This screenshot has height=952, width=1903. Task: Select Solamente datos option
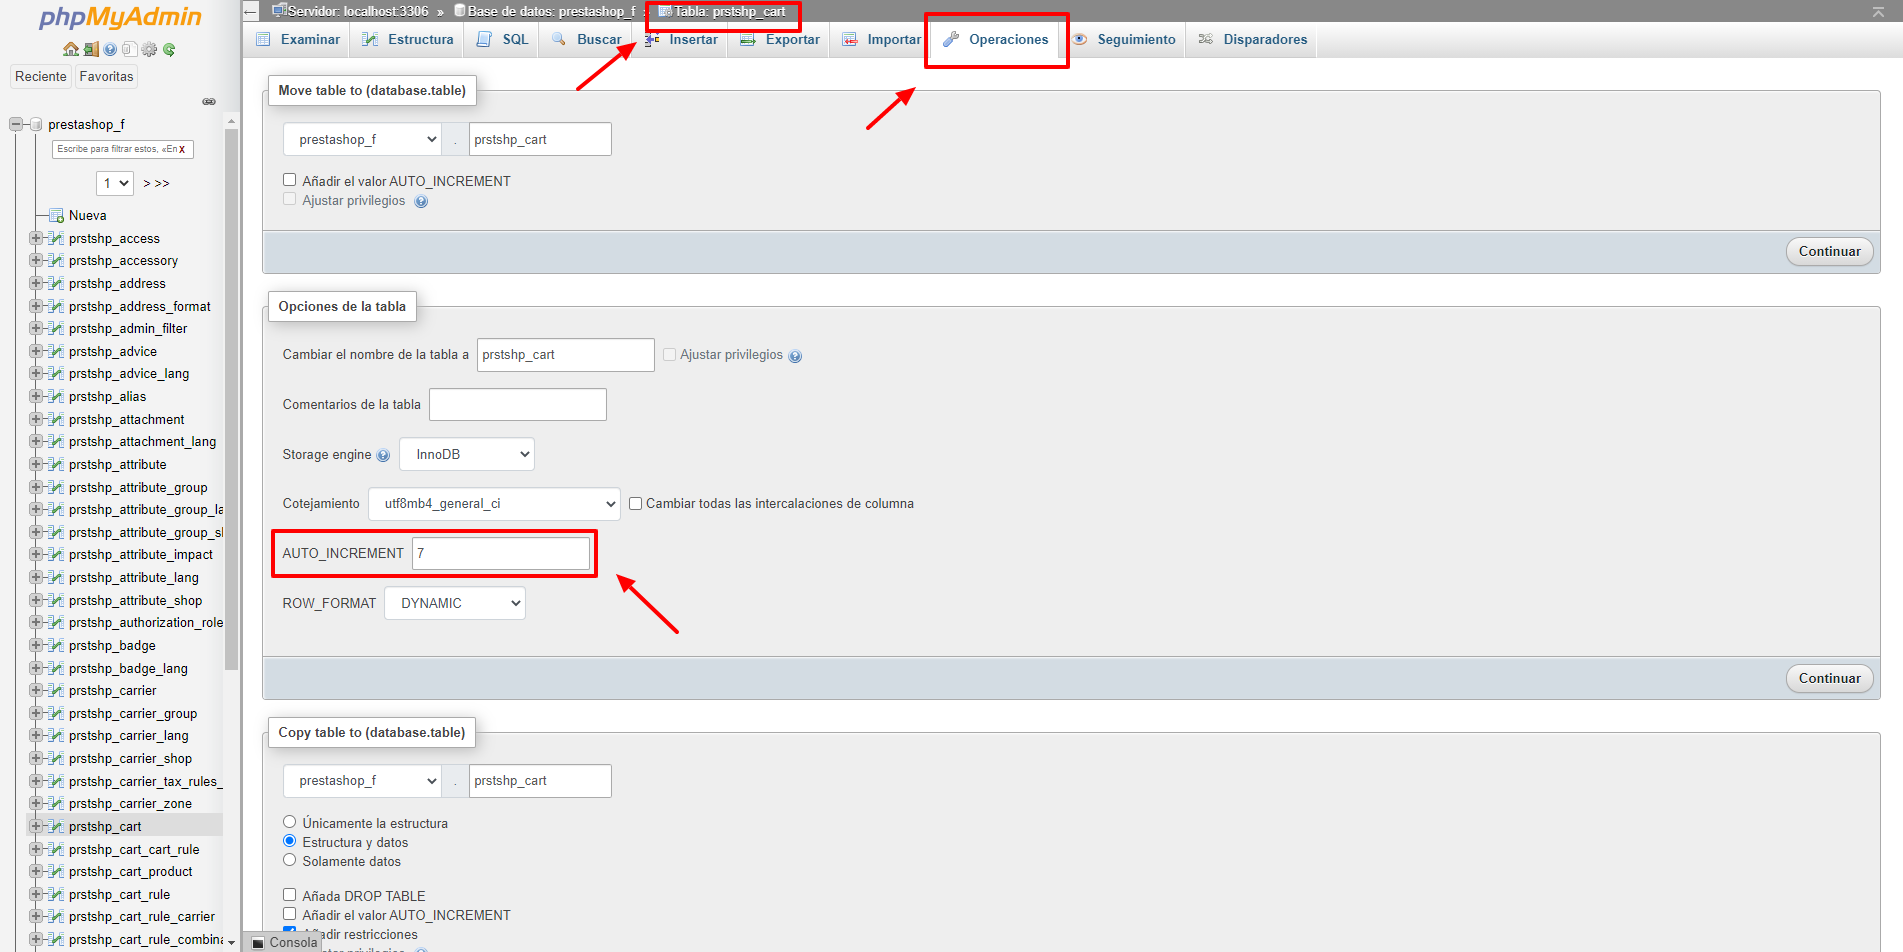[x=289, y=860]
